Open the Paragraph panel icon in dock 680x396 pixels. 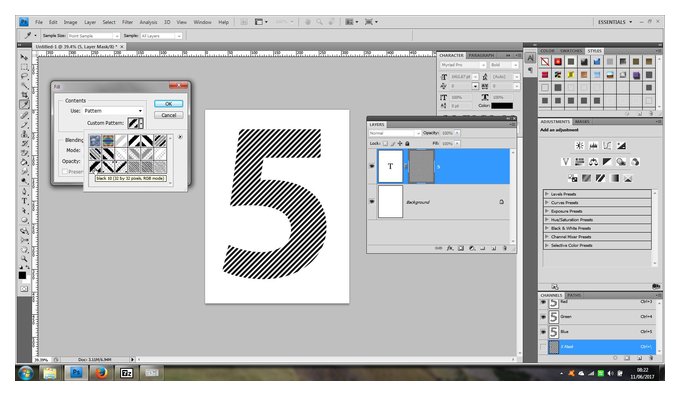coord(530,70)
